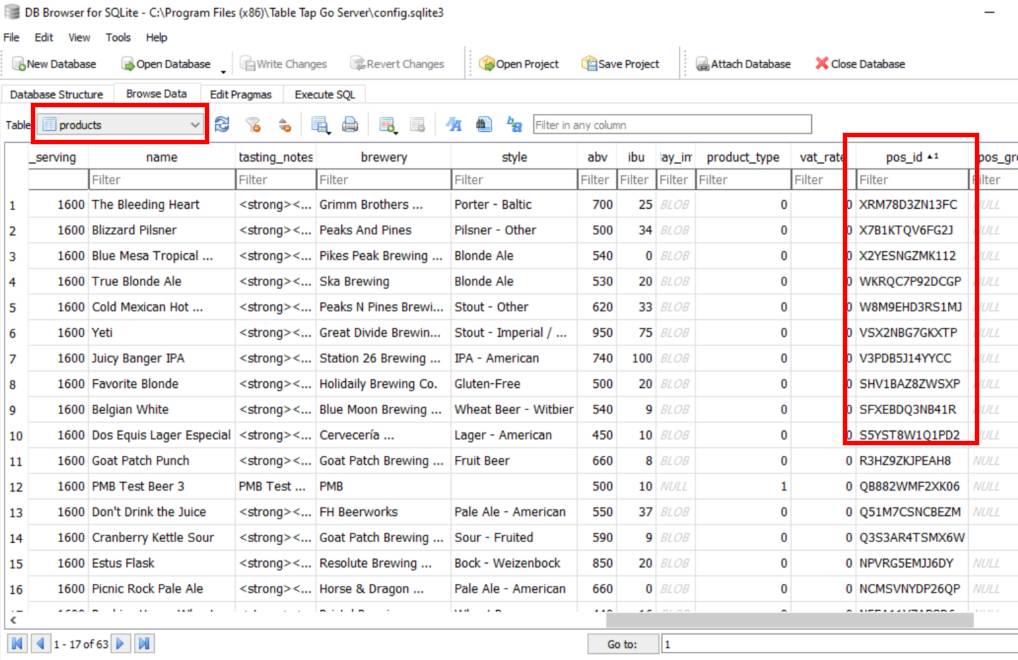Select cell 'Juicy Banger IPA'

[x=162, y=358]
